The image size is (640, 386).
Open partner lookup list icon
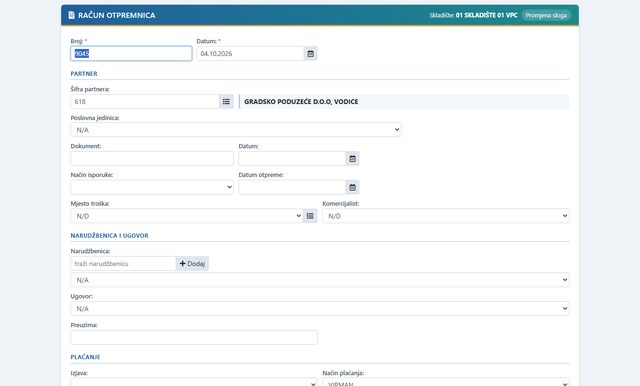click(226, 102)
